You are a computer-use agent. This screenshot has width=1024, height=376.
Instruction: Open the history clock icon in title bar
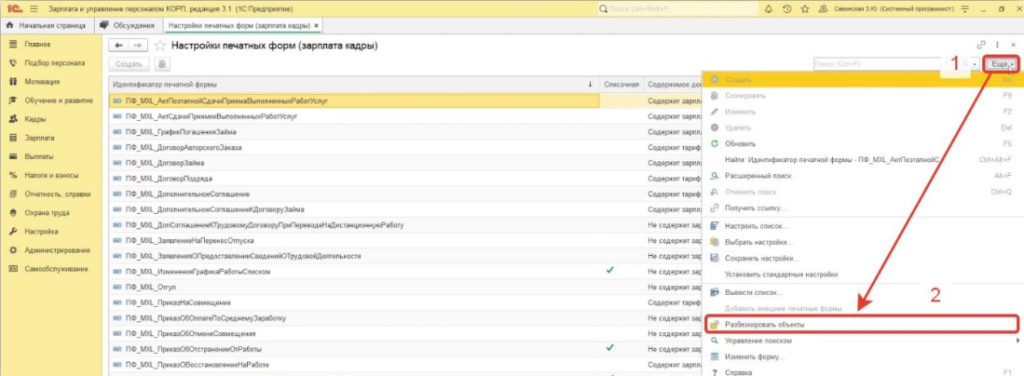[x=787, y=10]
